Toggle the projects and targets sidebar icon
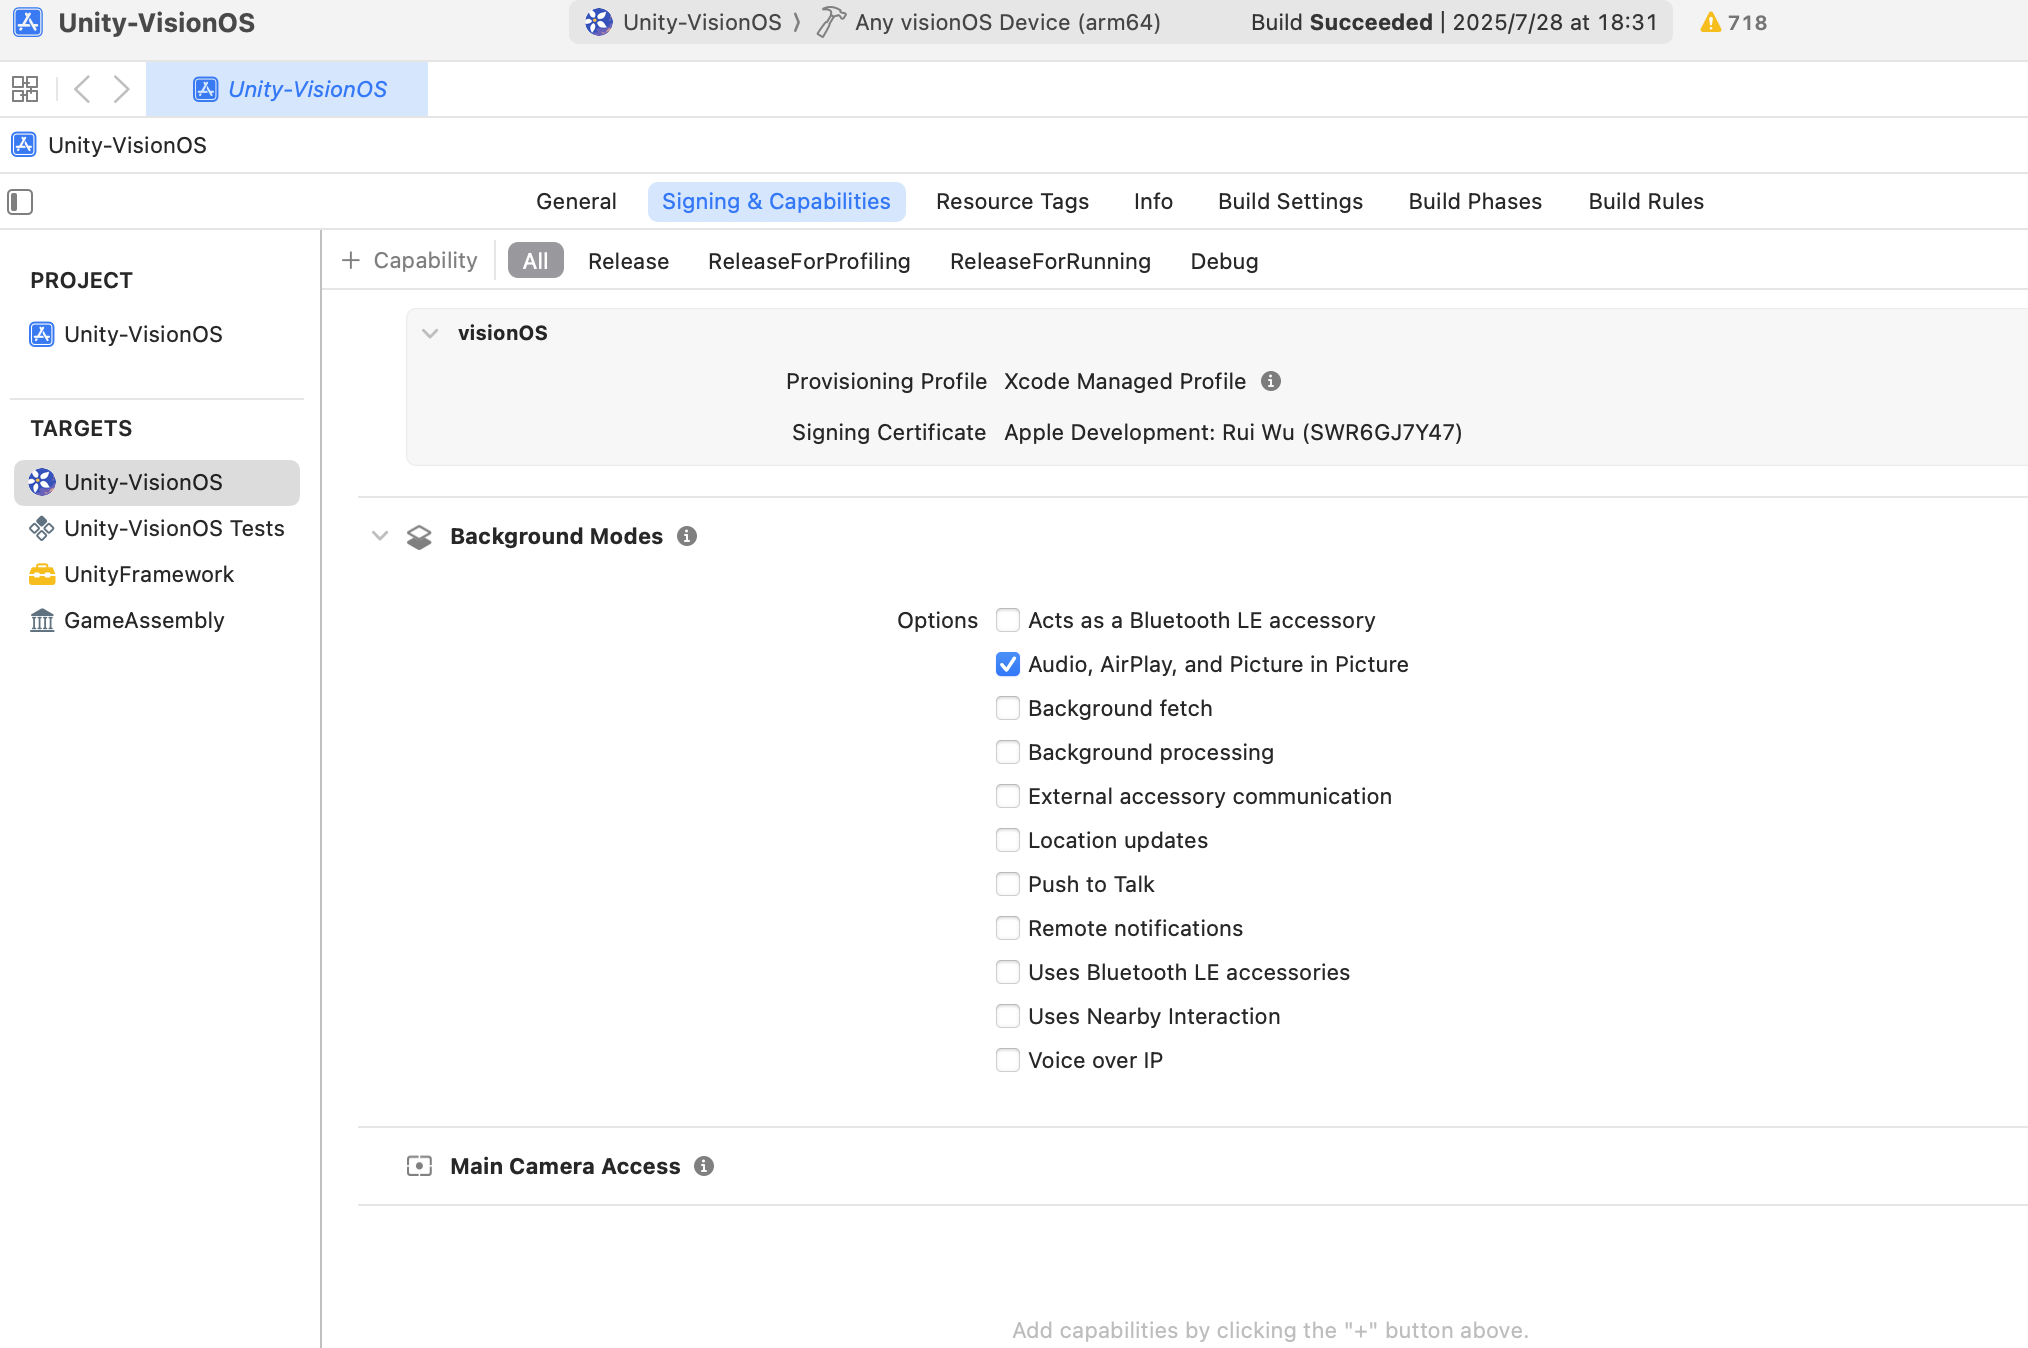This screenshot has height=1348, width=2028. click(20, 202)
